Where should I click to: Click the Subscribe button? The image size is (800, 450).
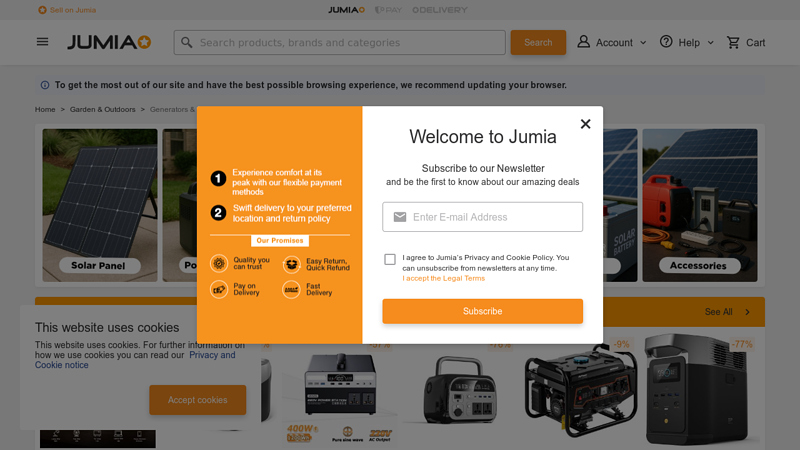pos(482,311)
